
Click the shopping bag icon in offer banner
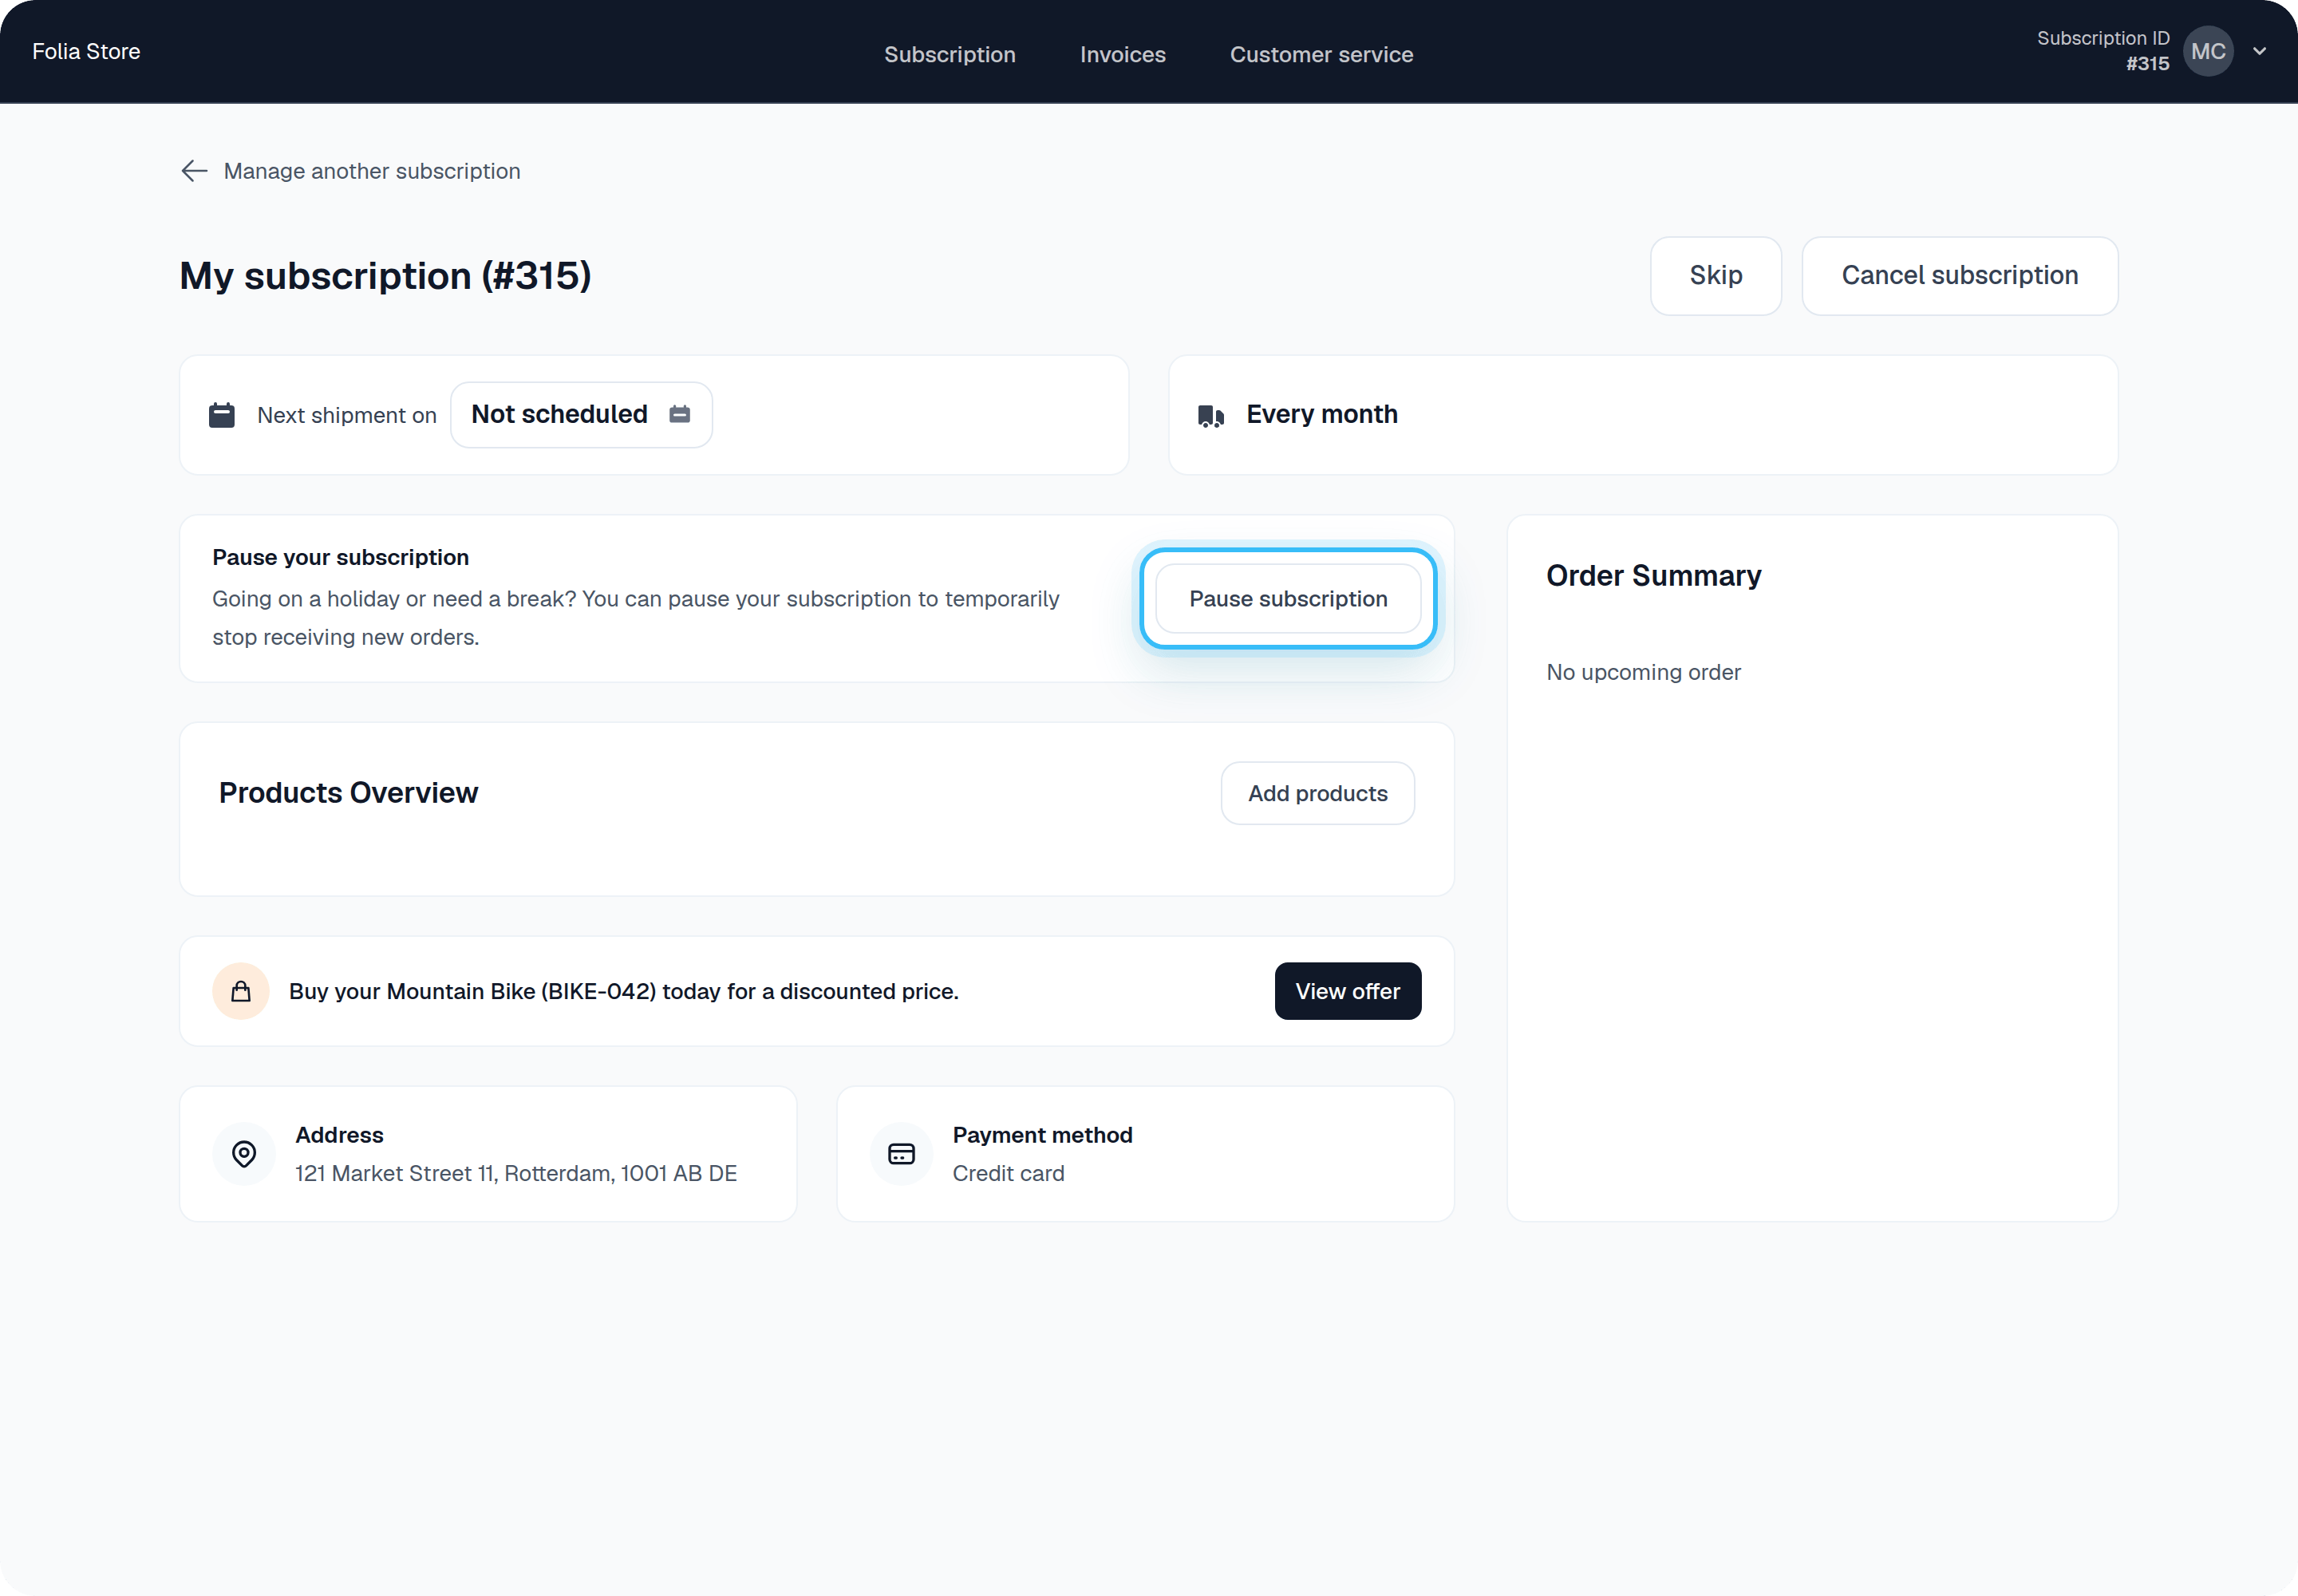pos(241,991)
